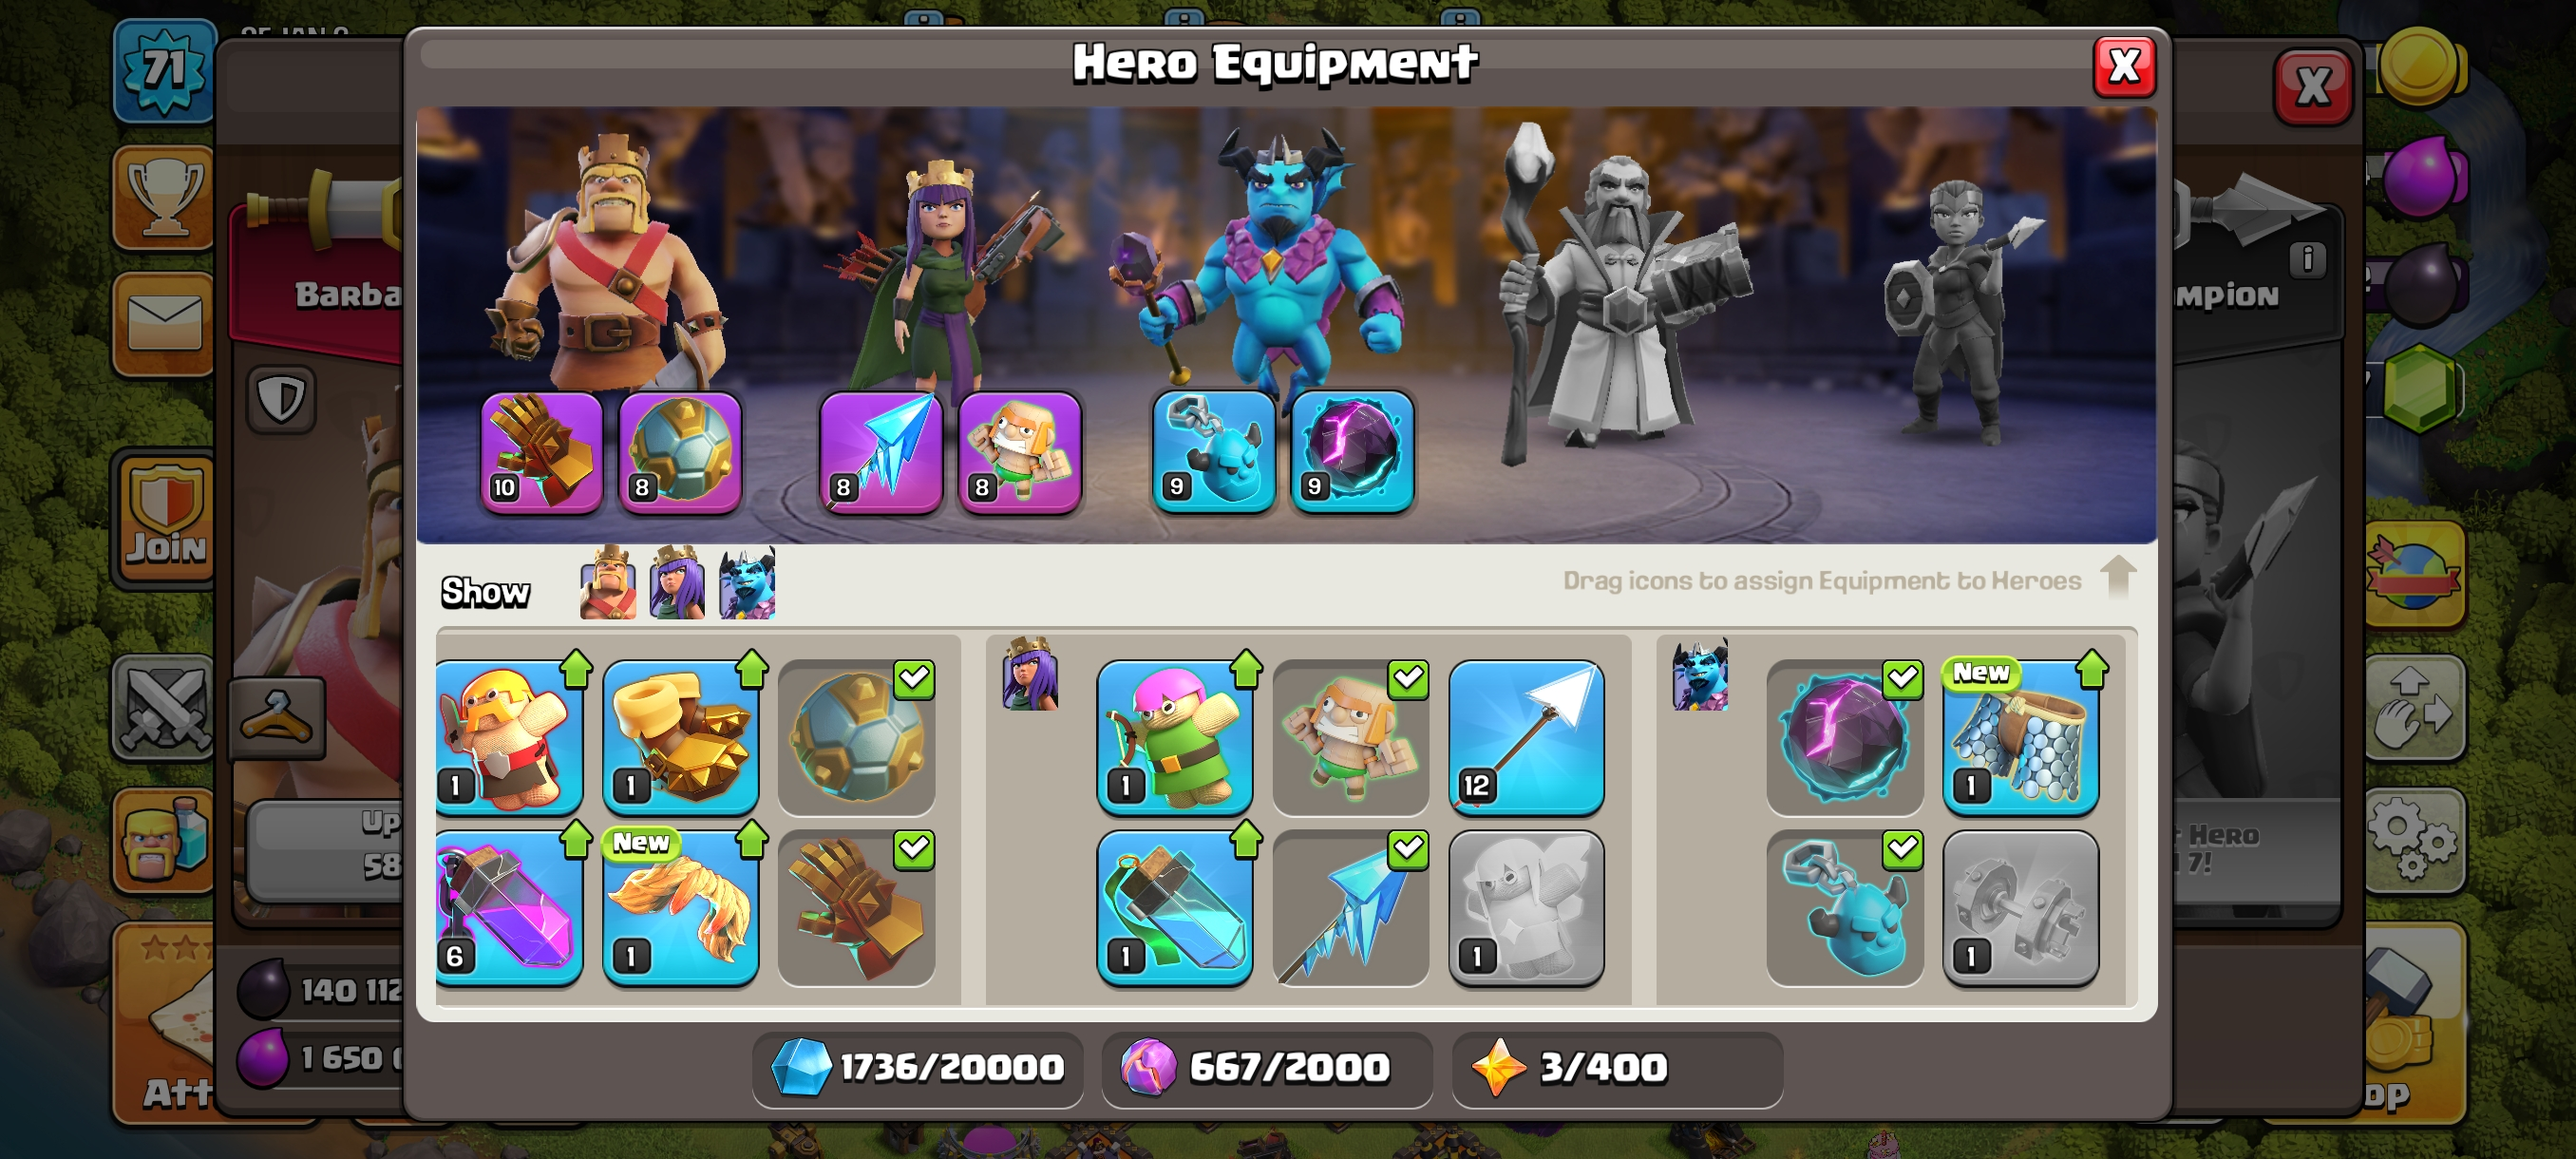Select the Archer Puppet equipment
This screenshot has height=1159, width=2576.
1175,737
